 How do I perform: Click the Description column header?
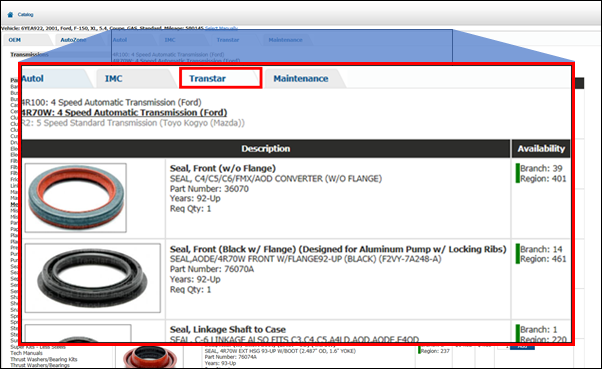click(266, 149)
